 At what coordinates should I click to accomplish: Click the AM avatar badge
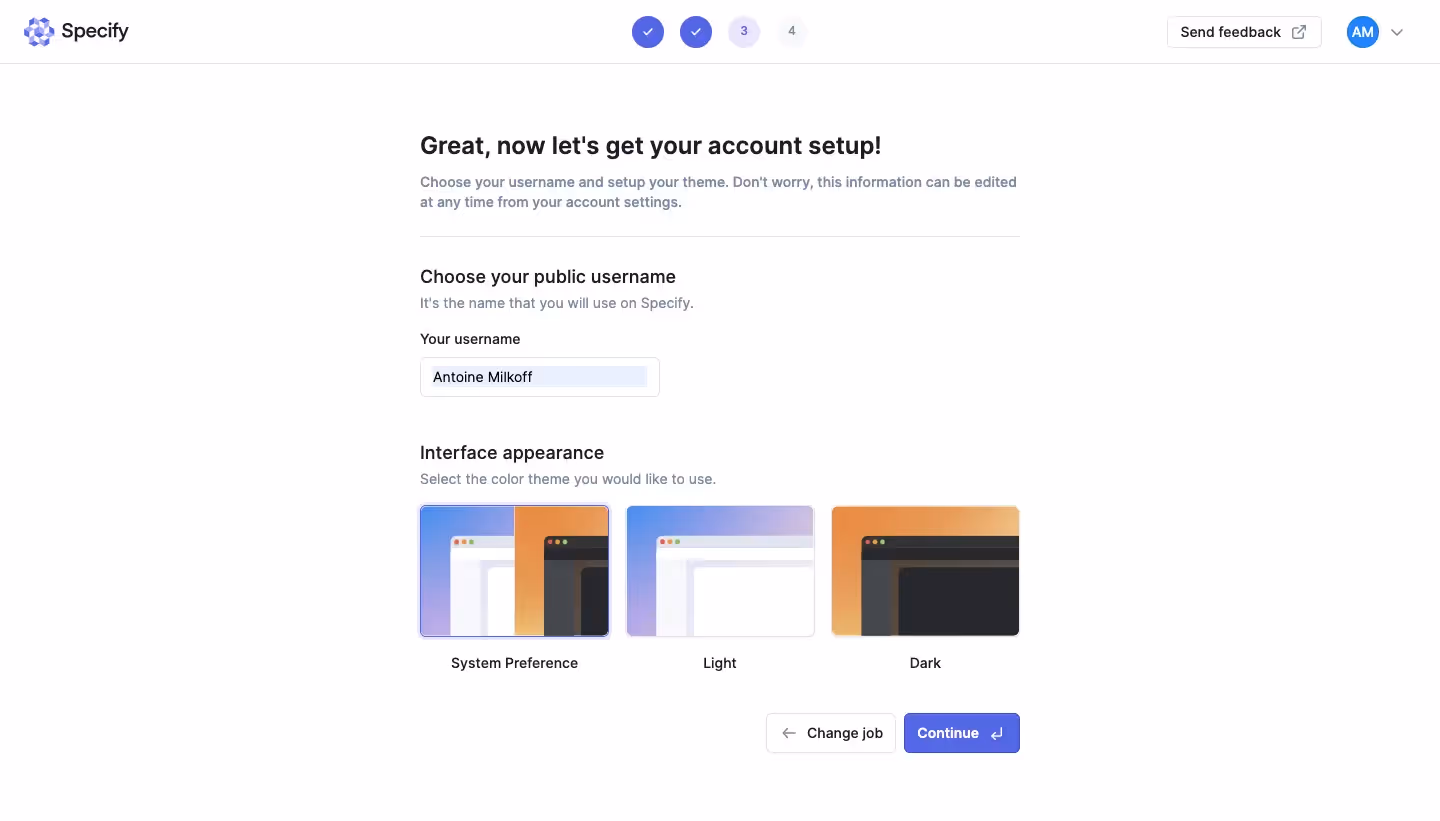1361,31
